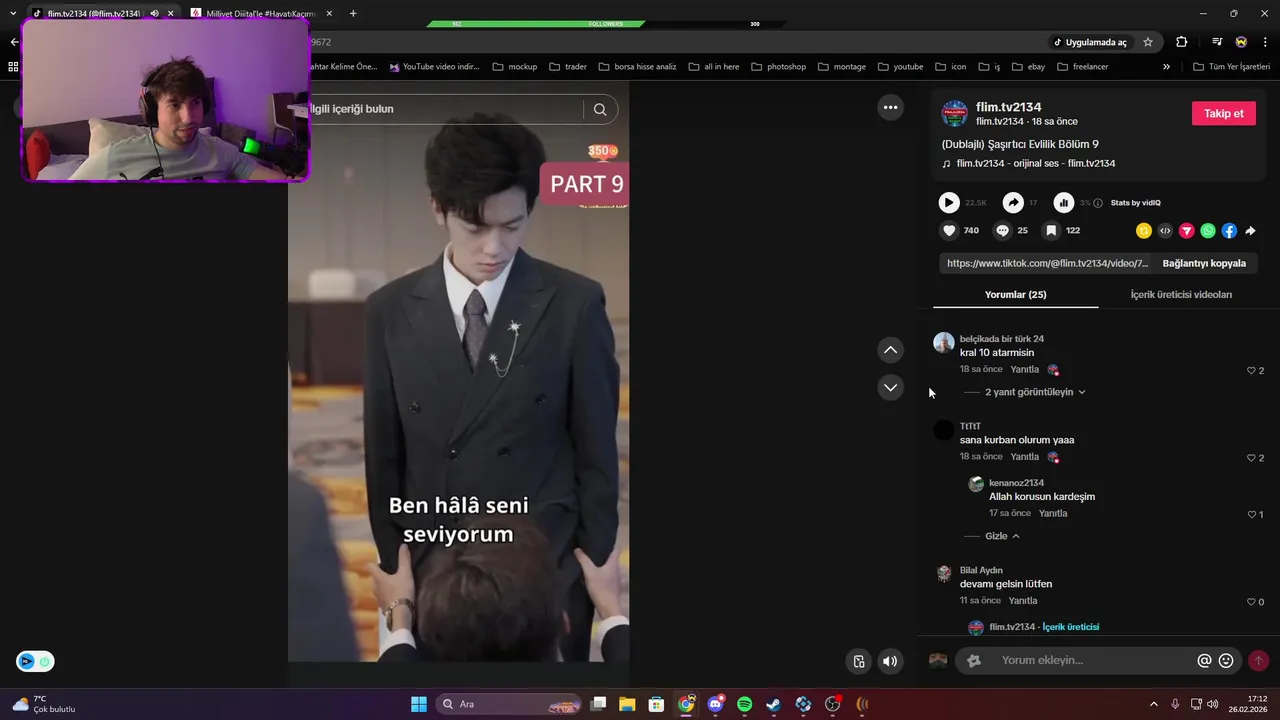The width and height of the screenshot is (1280, 720).
Task: Open a new browser tab
Action: pos(353,13)
